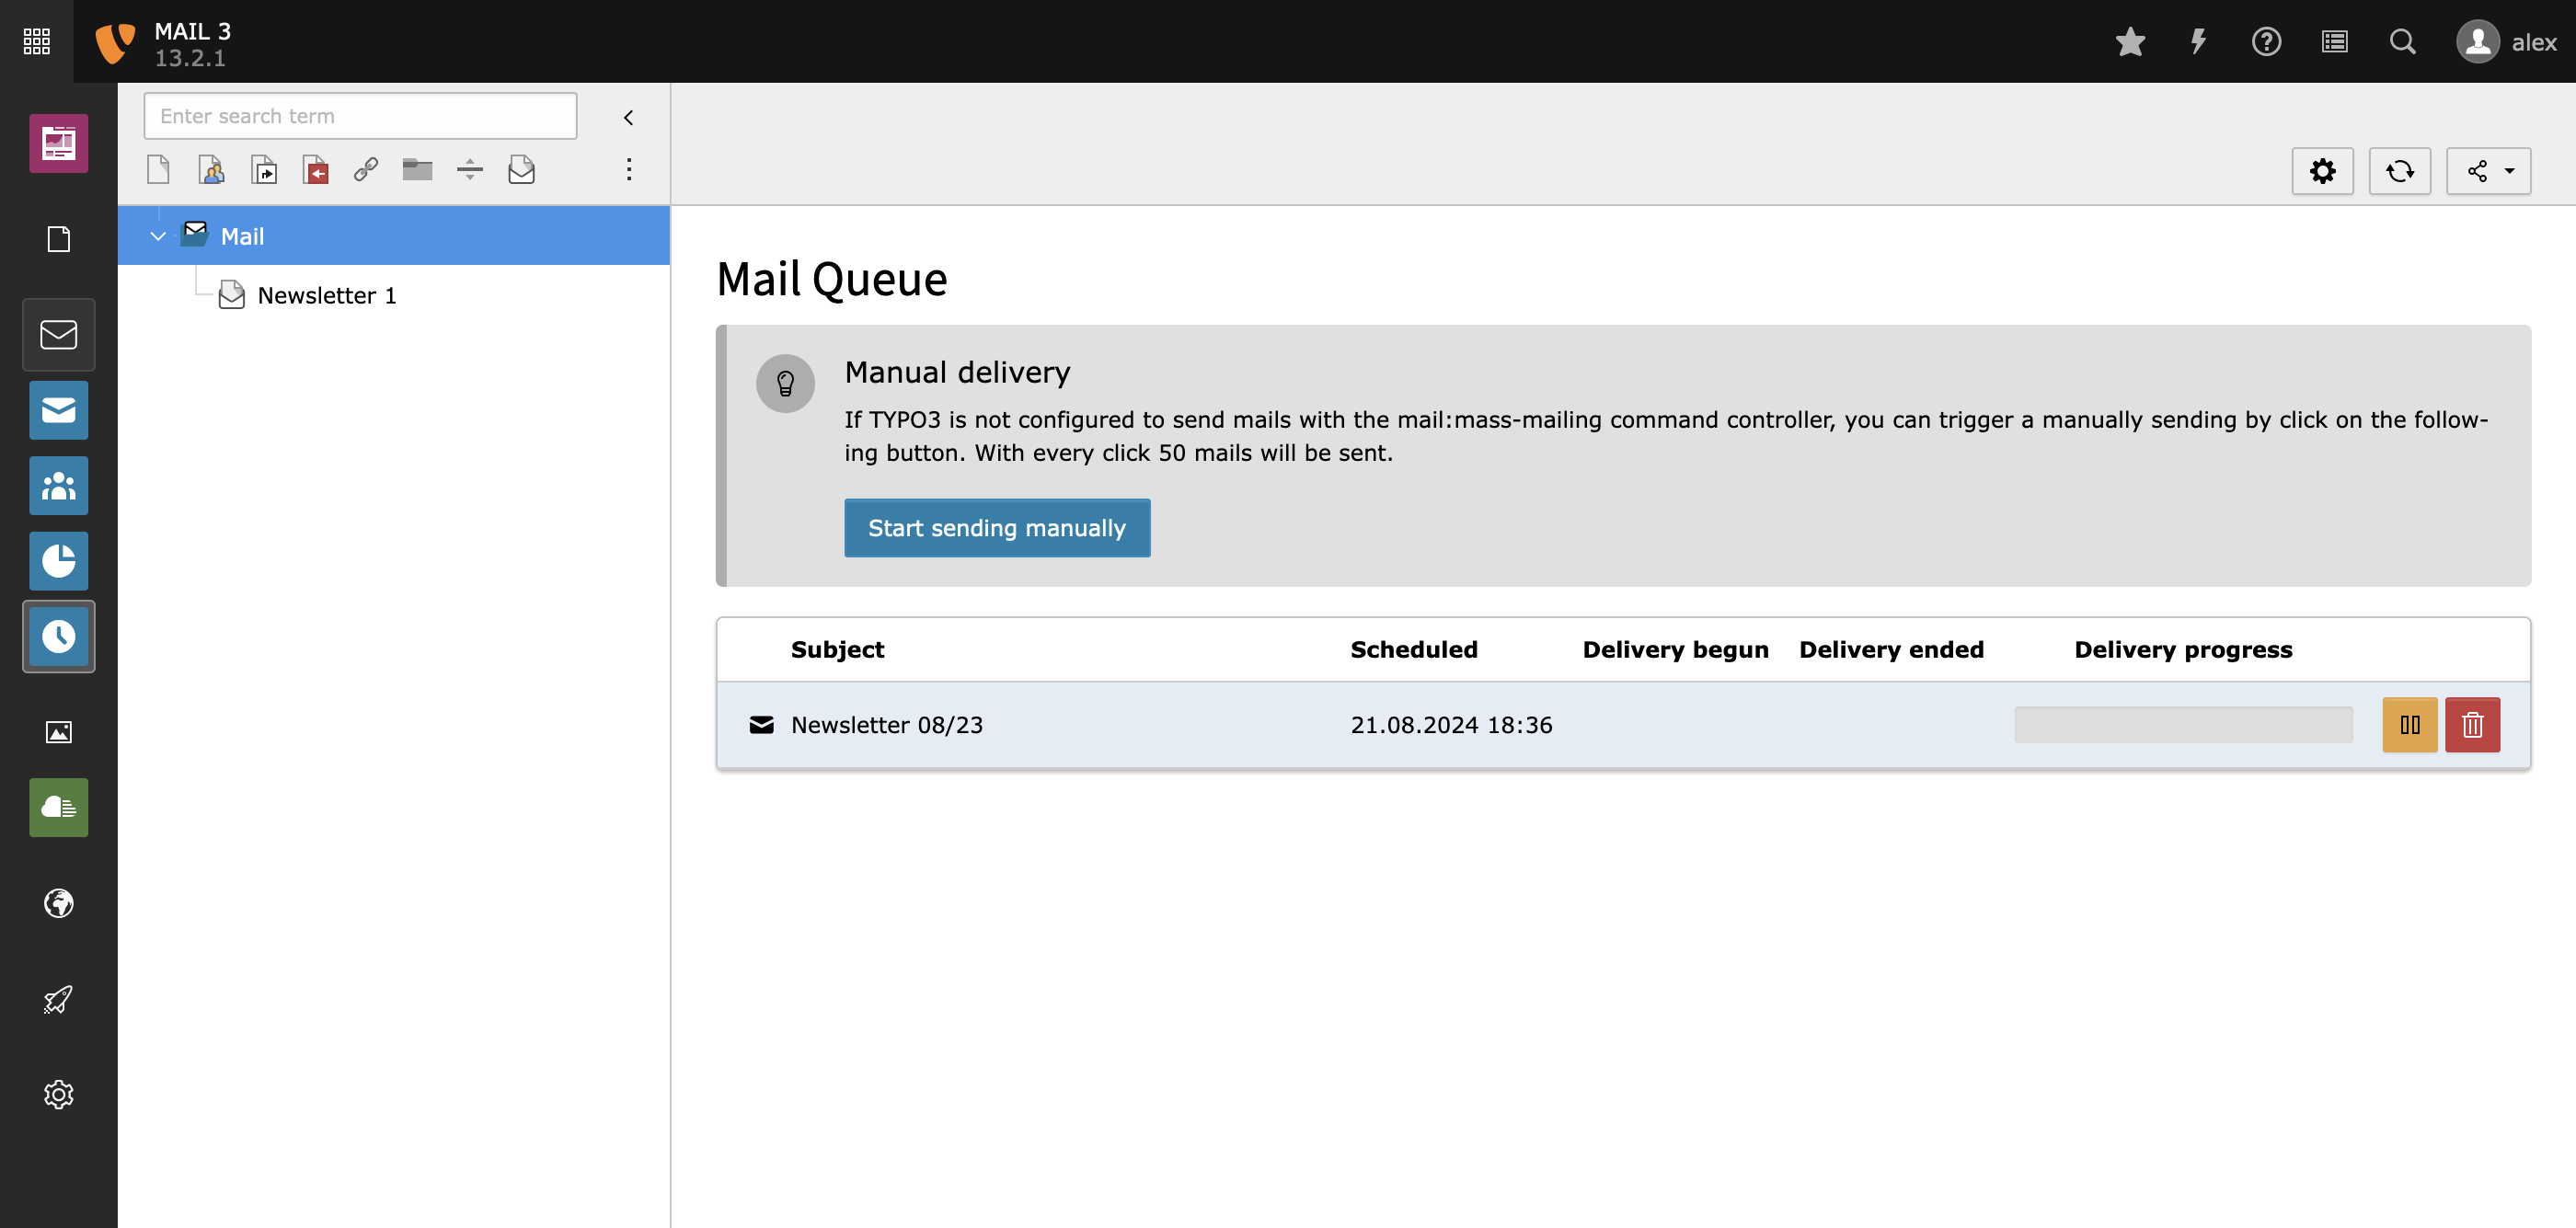Collapse the page tree panel
The height and width of the screenshot is (1228, 2576).
pyautogui.click(x=628, y=117)
